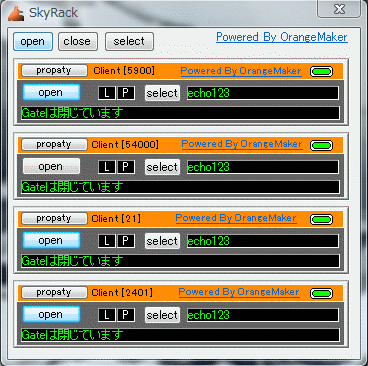Click the green status indicator for Client [2401]
368x366 pixels.
pos(321,293)
